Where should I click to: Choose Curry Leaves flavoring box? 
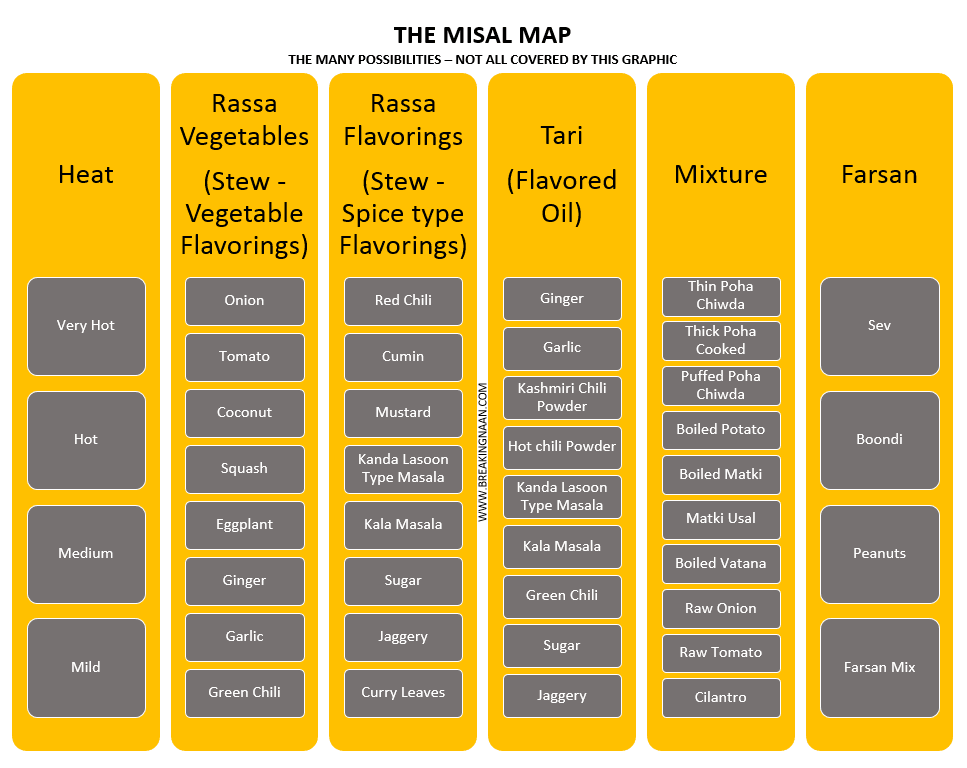[x=403, y=693]
